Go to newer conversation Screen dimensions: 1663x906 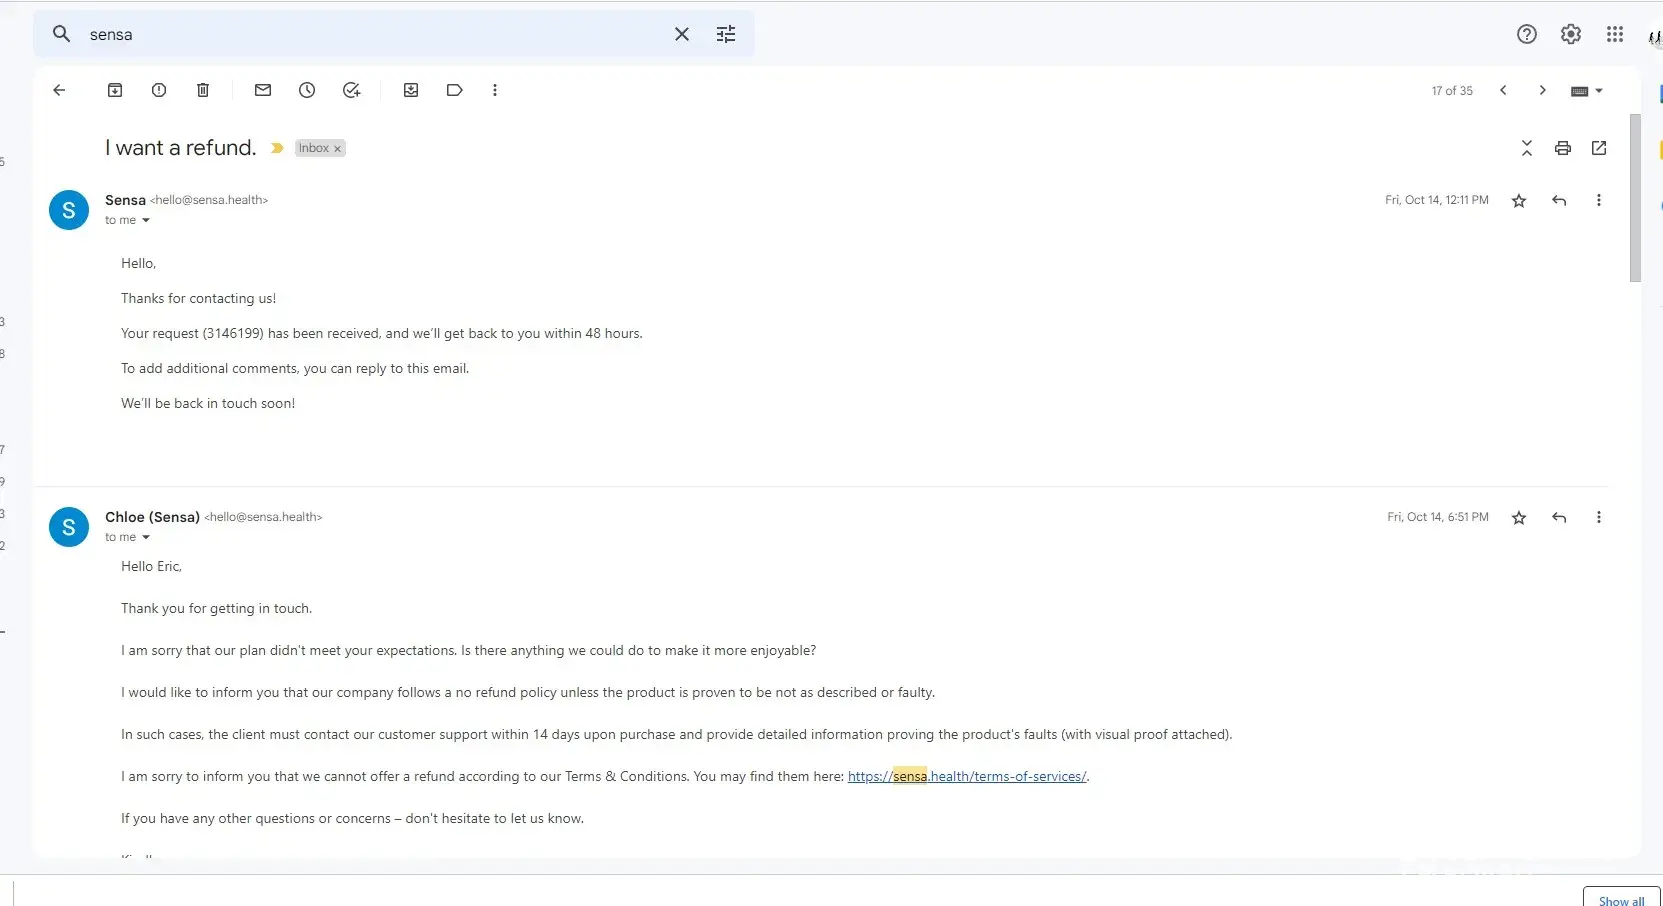(1503, 90)
